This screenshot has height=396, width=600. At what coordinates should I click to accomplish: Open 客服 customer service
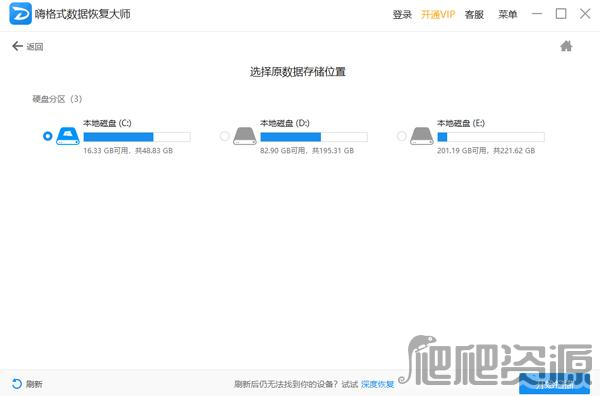pos(474,15)
